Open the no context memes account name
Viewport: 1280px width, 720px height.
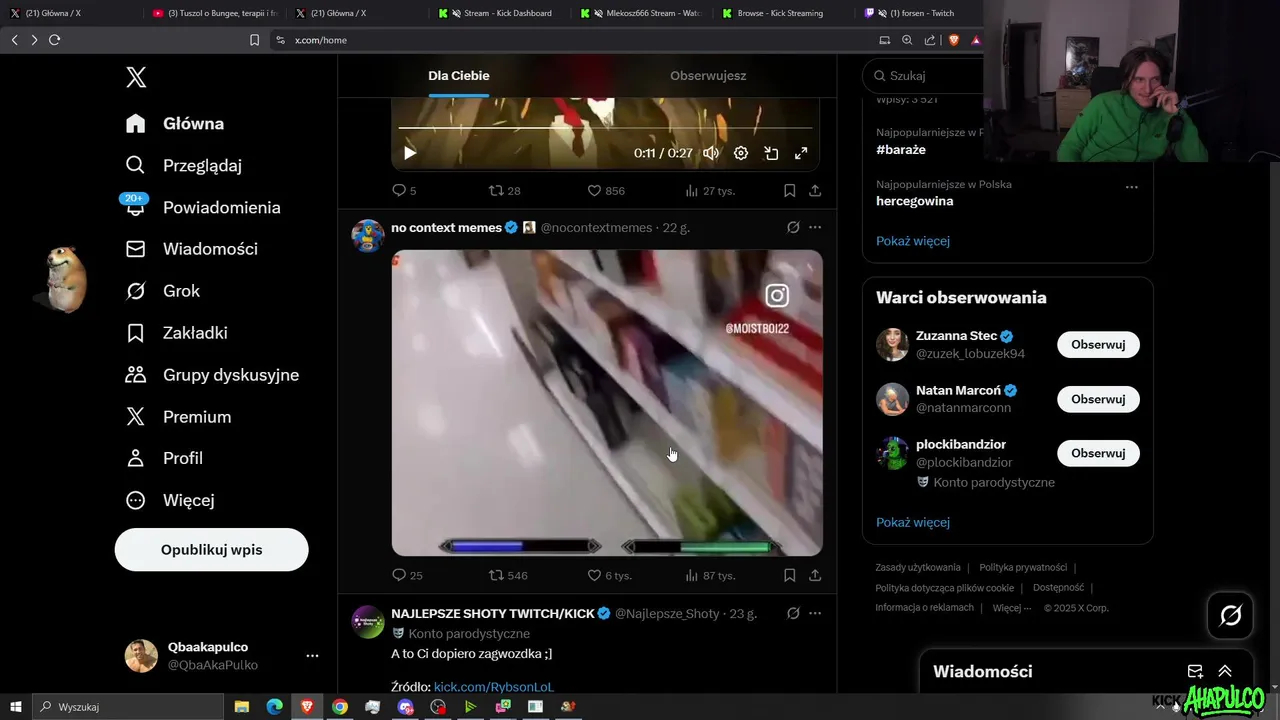(x=446, y=228)
